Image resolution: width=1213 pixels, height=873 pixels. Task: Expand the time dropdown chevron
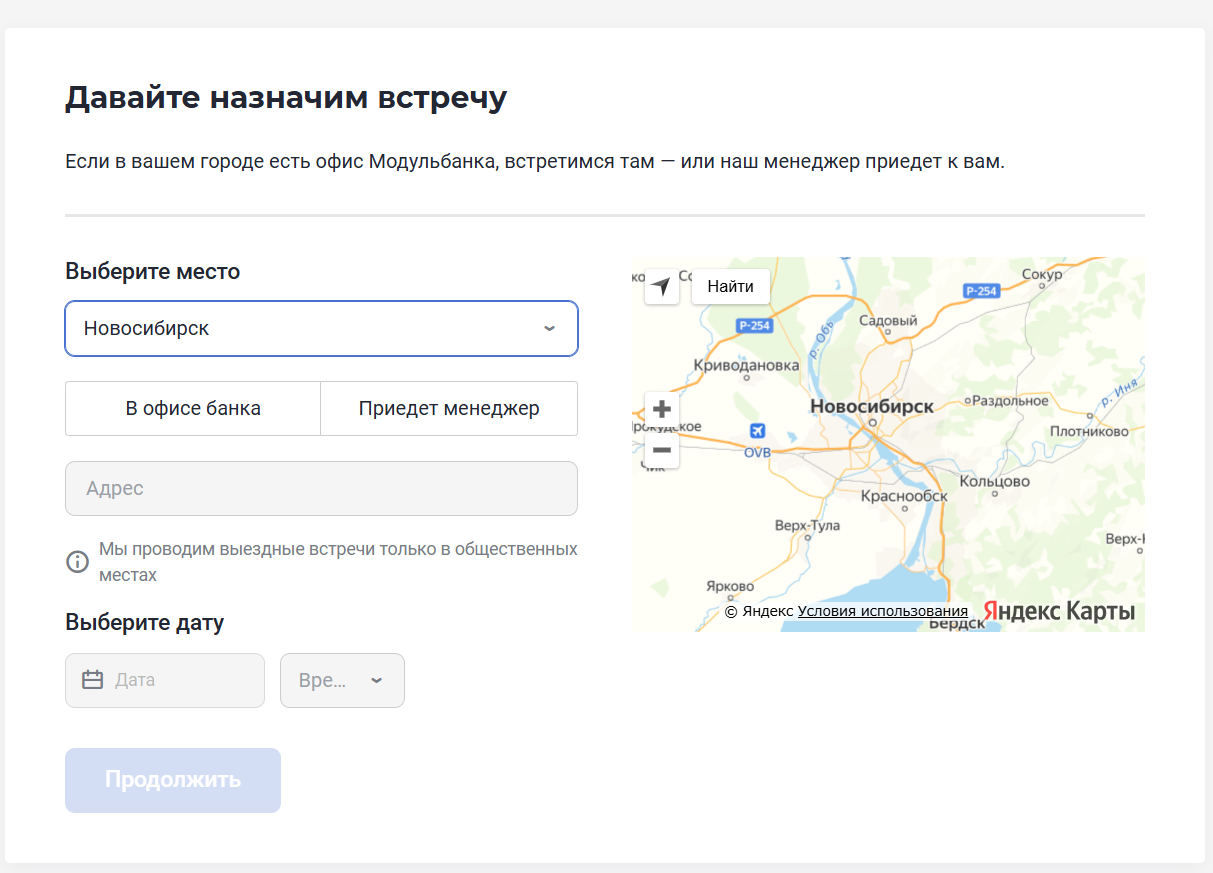[x=376, y=680]
